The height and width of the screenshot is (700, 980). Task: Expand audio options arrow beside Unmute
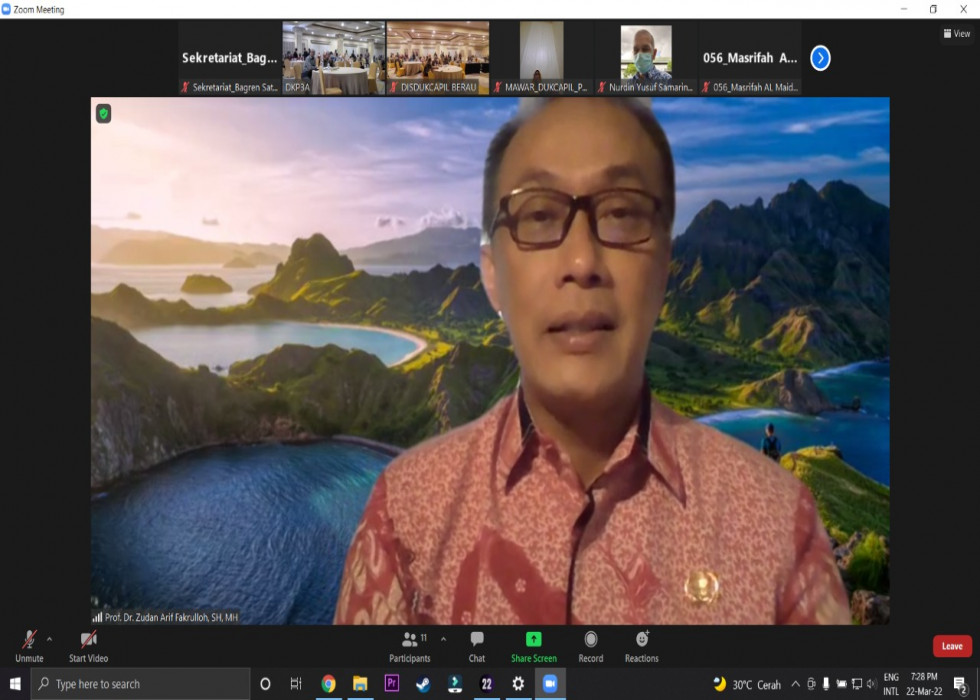tap(49, 638)
